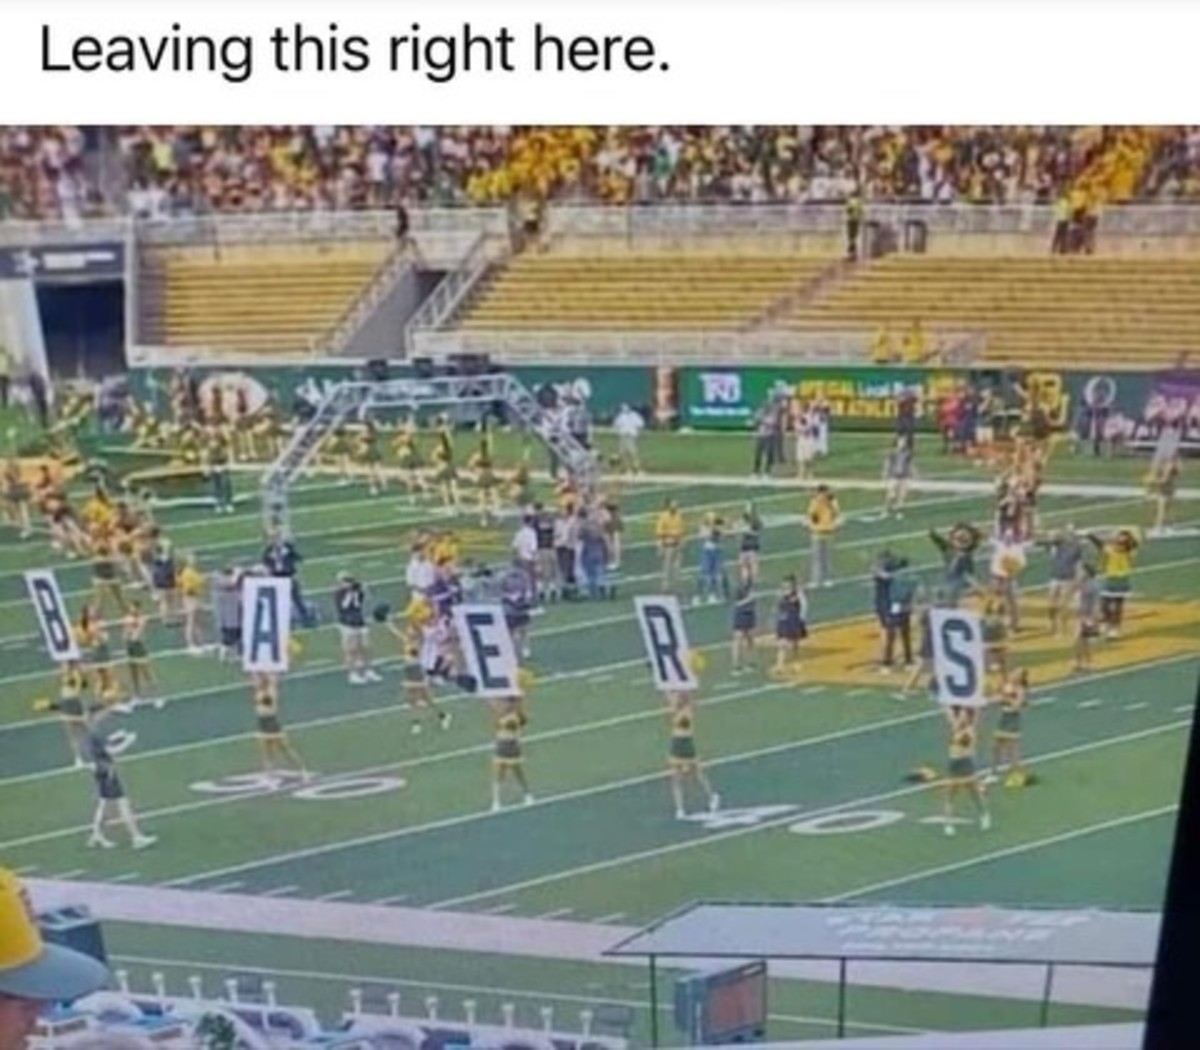This screenshot has height=1050, width=1200.
Task: Click the gray sideline canopy roof
Action: click(x=884, y=934)
